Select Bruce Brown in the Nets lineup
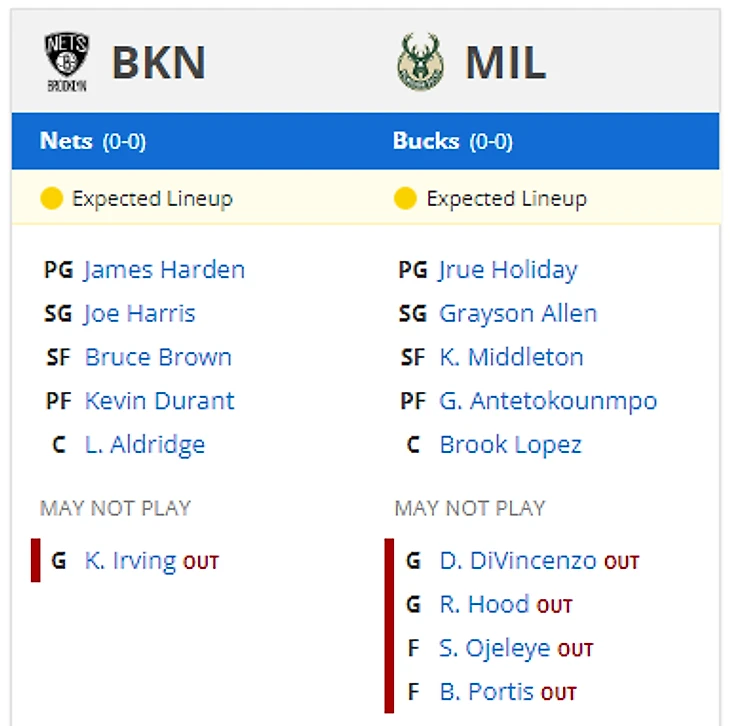This screenshot has width=730, height=726. coord(158,357)
